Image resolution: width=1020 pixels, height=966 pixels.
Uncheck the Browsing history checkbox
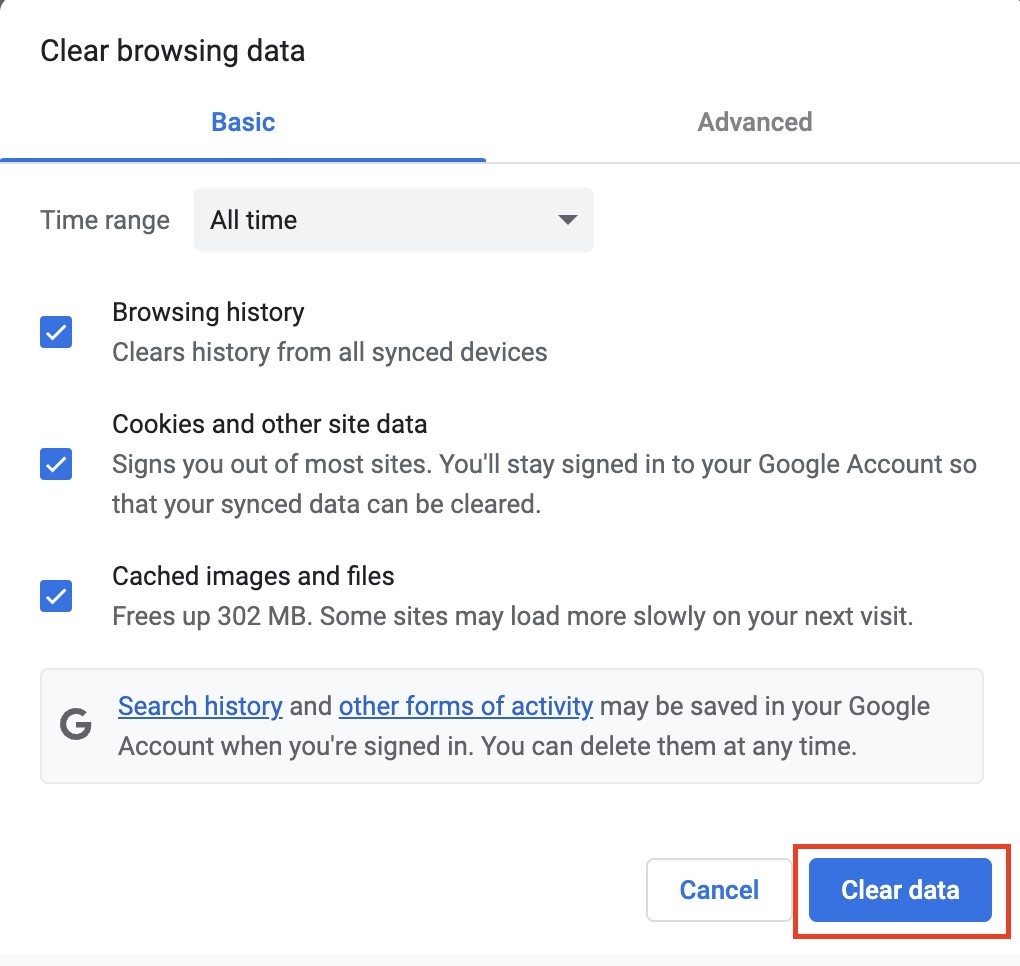56,332
